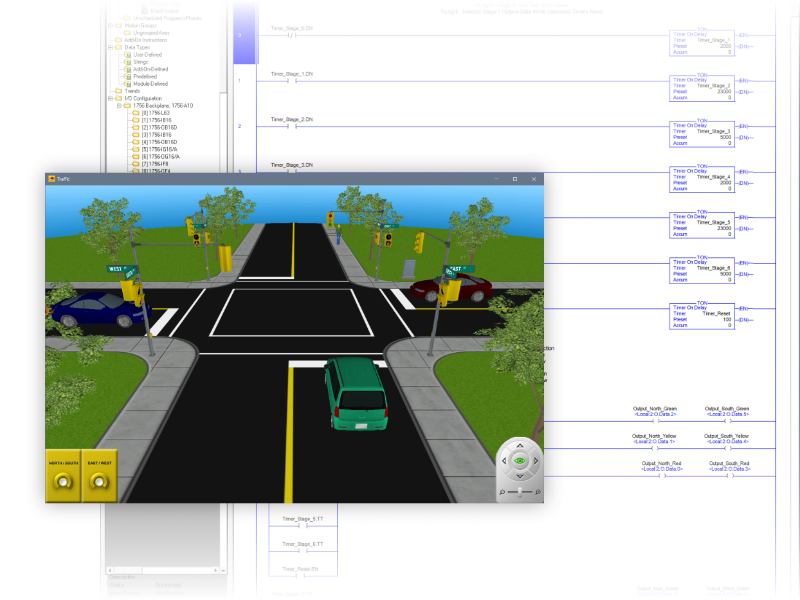Click the Output_South_Yellow output coil
Screen dimensions: 800x600
[x=727, y=448]
